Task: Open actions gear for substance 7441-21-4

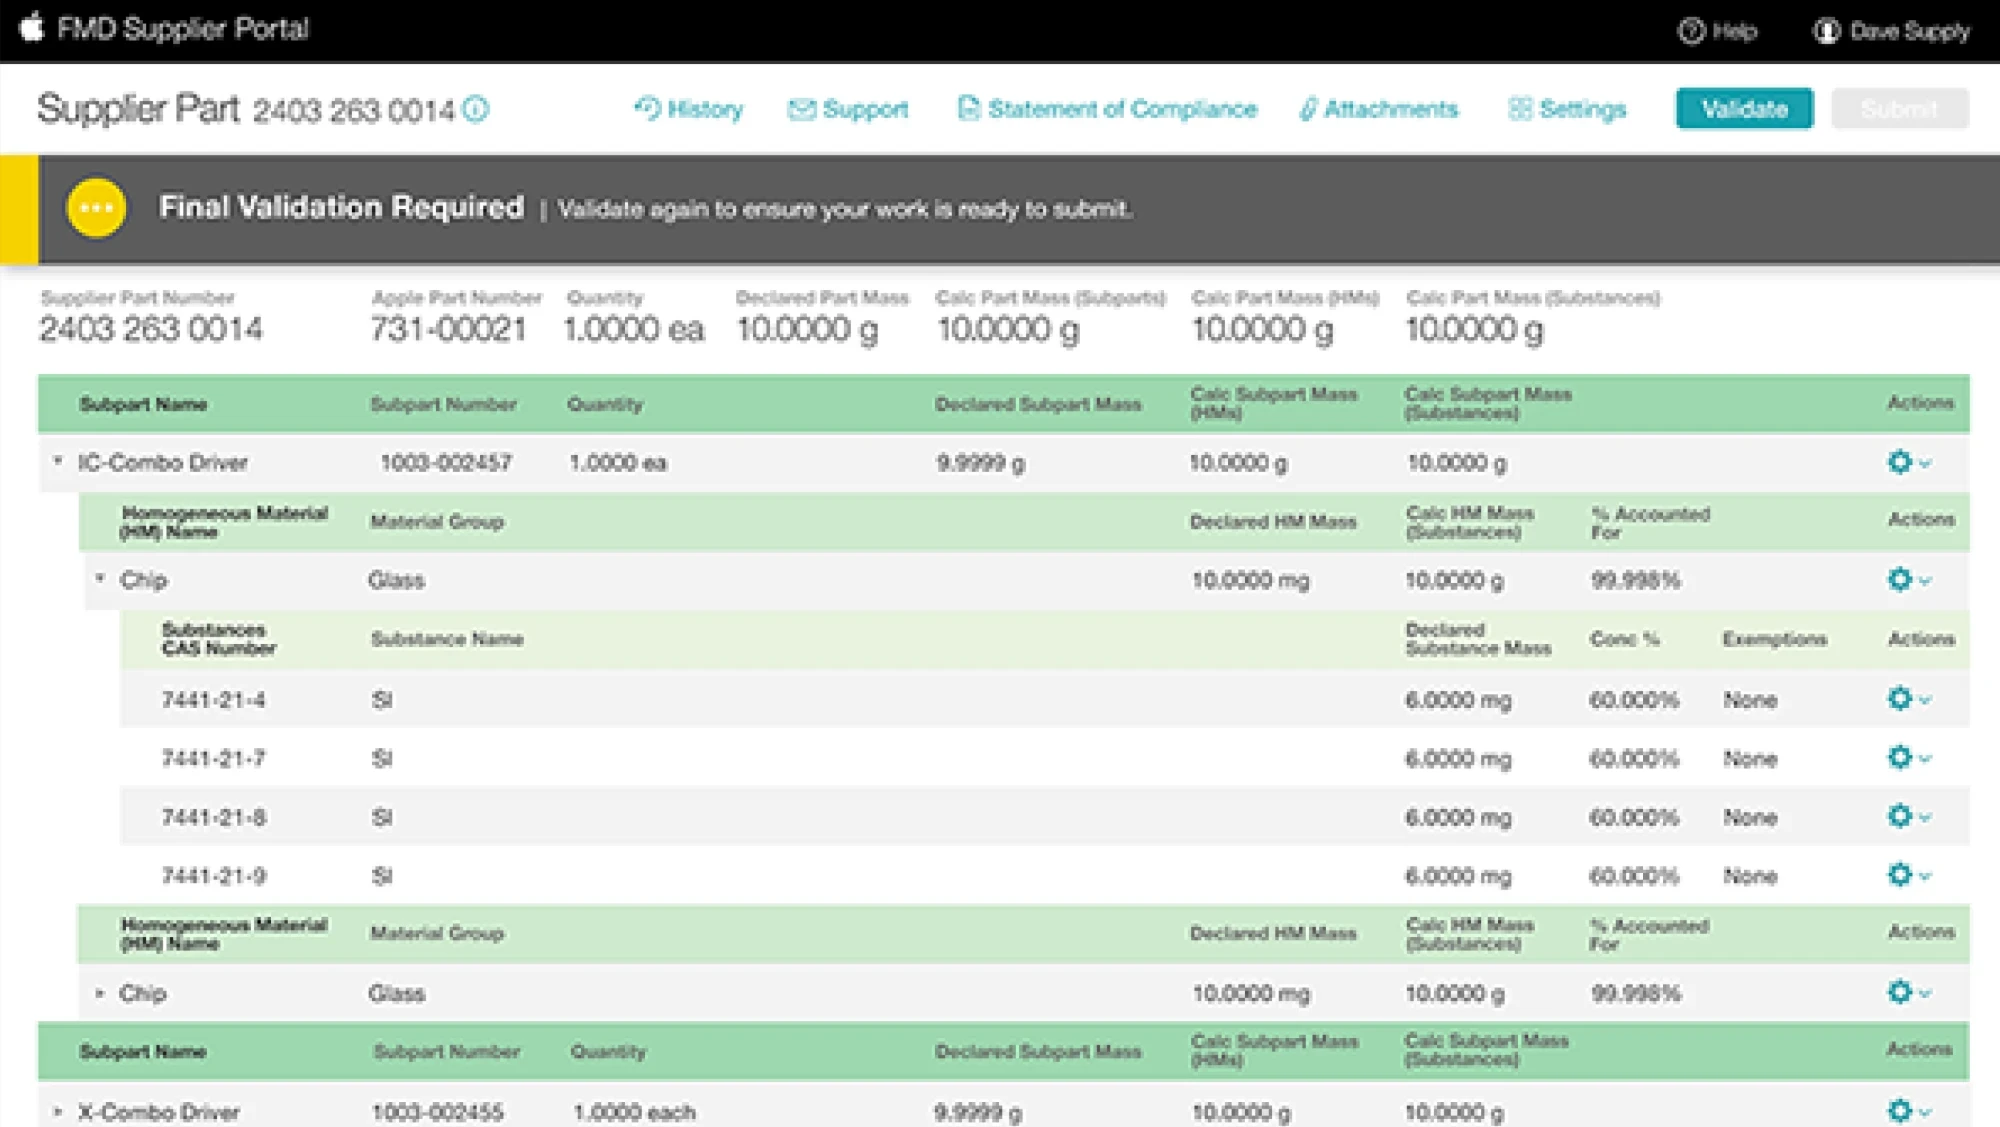Action: [1909, 698]
